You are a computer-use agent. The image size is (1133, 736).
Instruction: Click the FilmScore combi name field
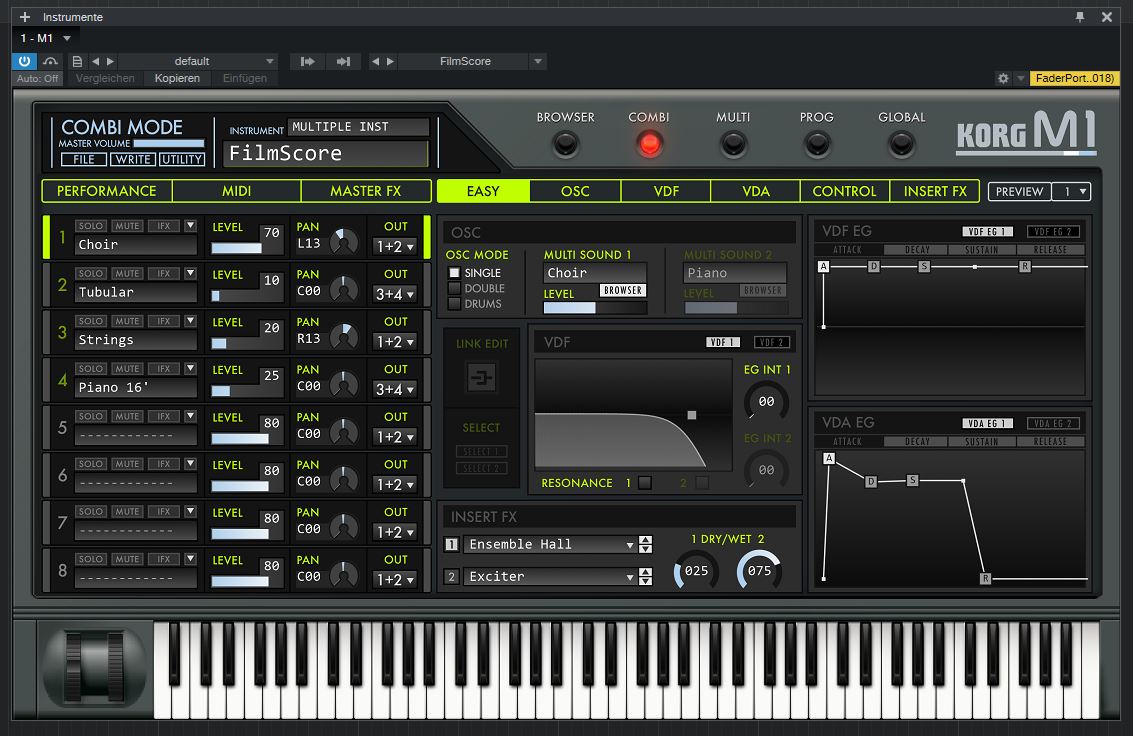tap(325, 153)
